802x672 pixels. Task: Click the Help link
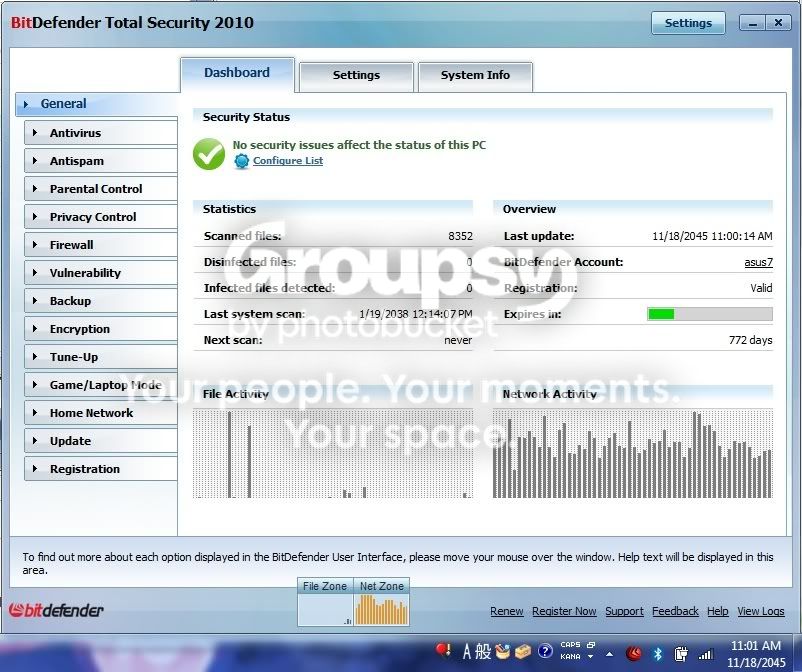tap(718, 611)
